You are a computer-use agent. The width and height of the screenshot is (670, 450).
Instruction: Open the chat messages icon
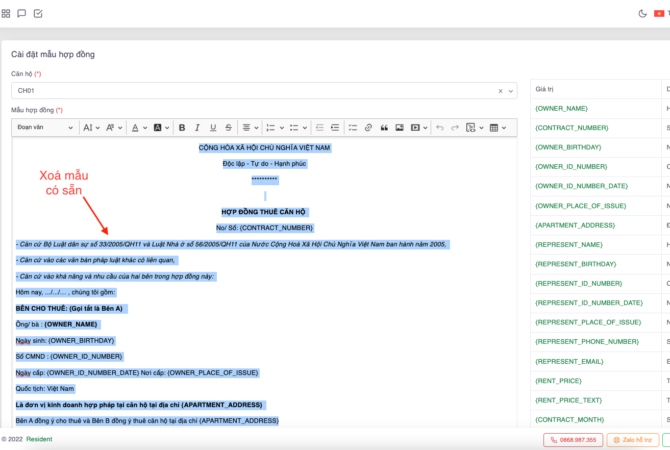[x=22, y=14]
